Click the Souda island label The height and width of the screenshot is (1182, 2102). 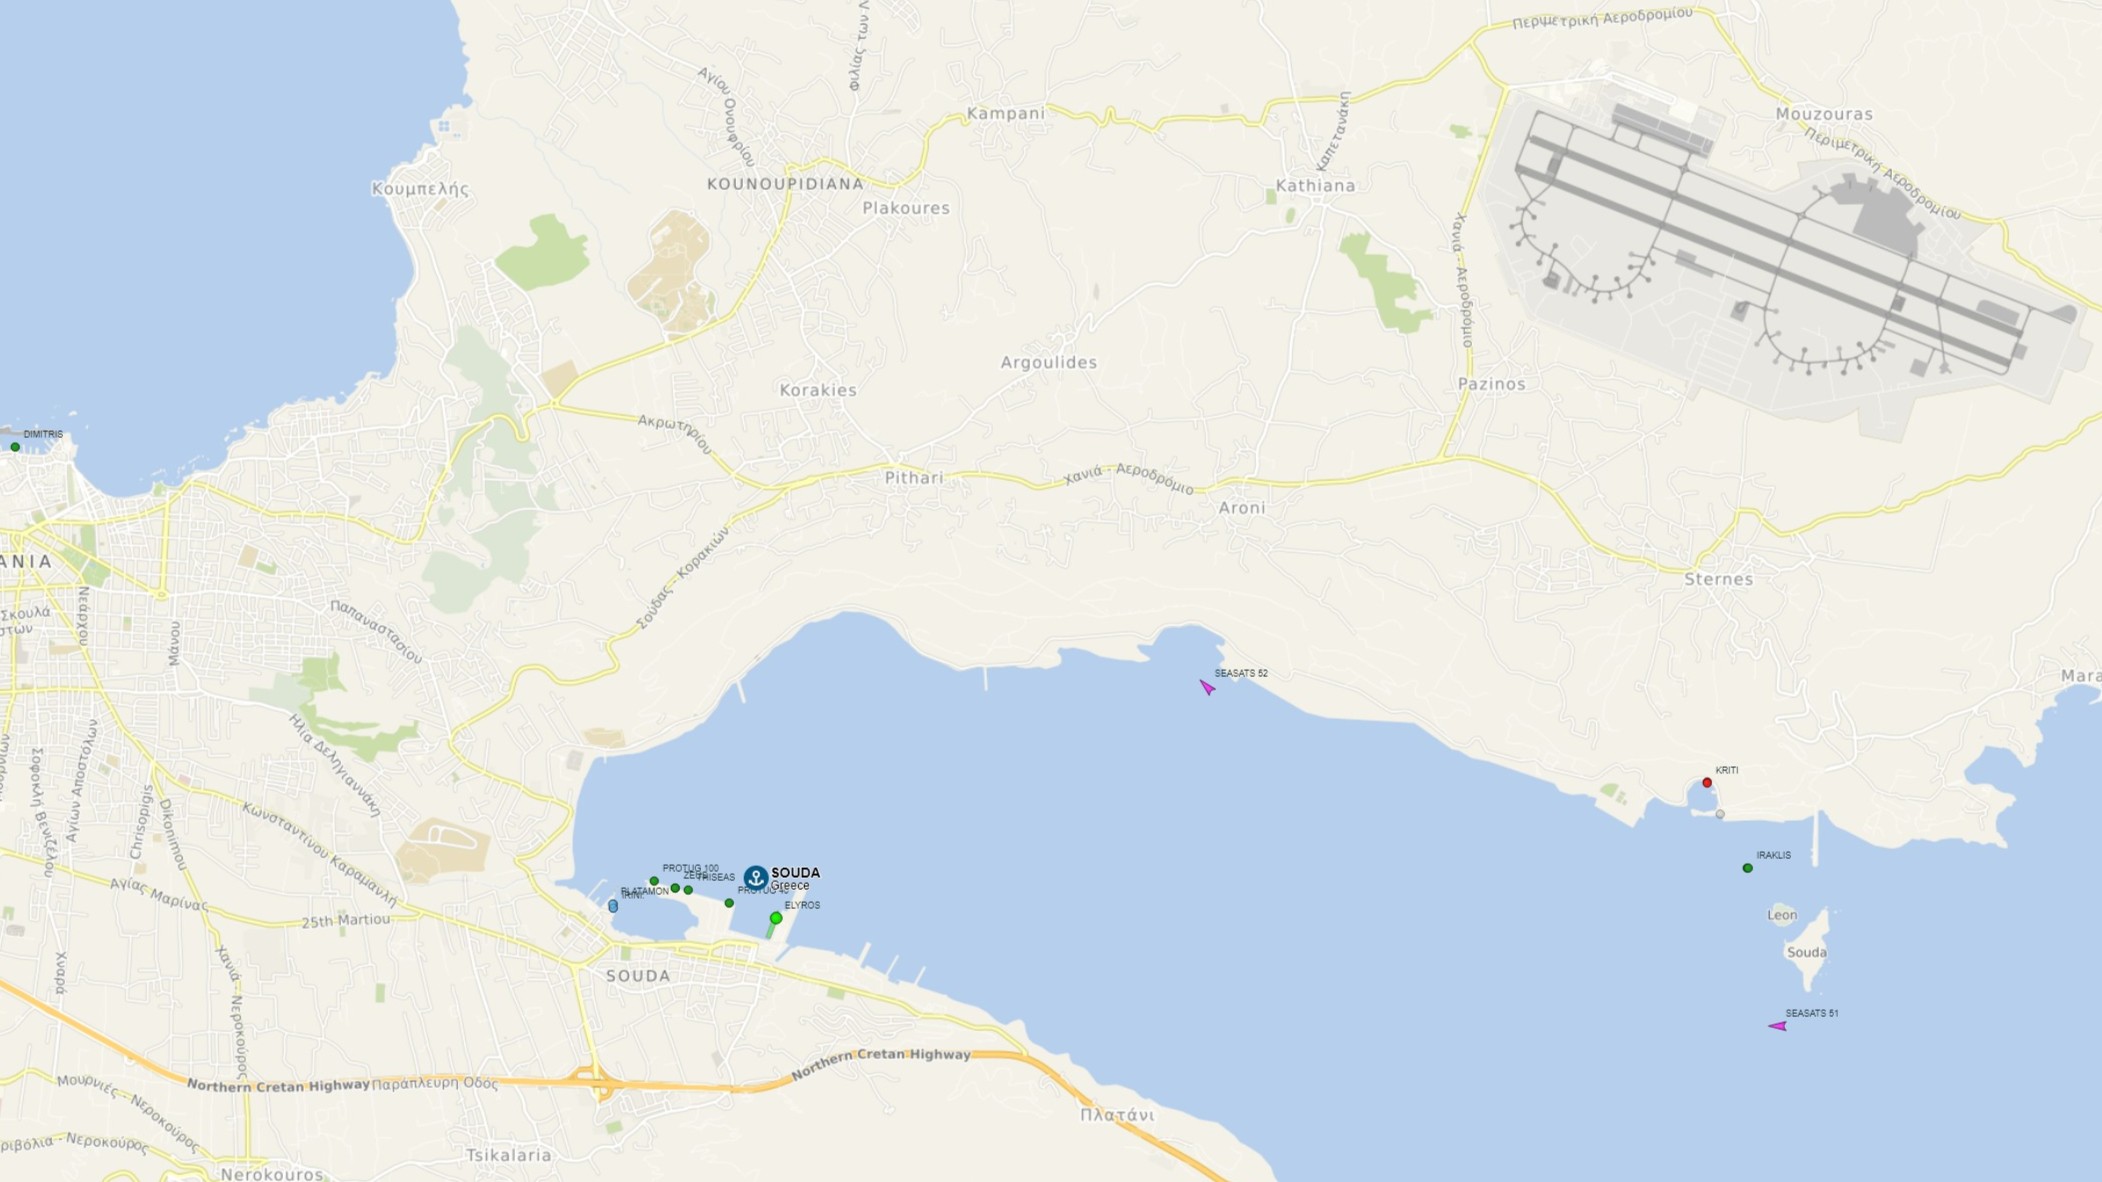point(1807,952)
